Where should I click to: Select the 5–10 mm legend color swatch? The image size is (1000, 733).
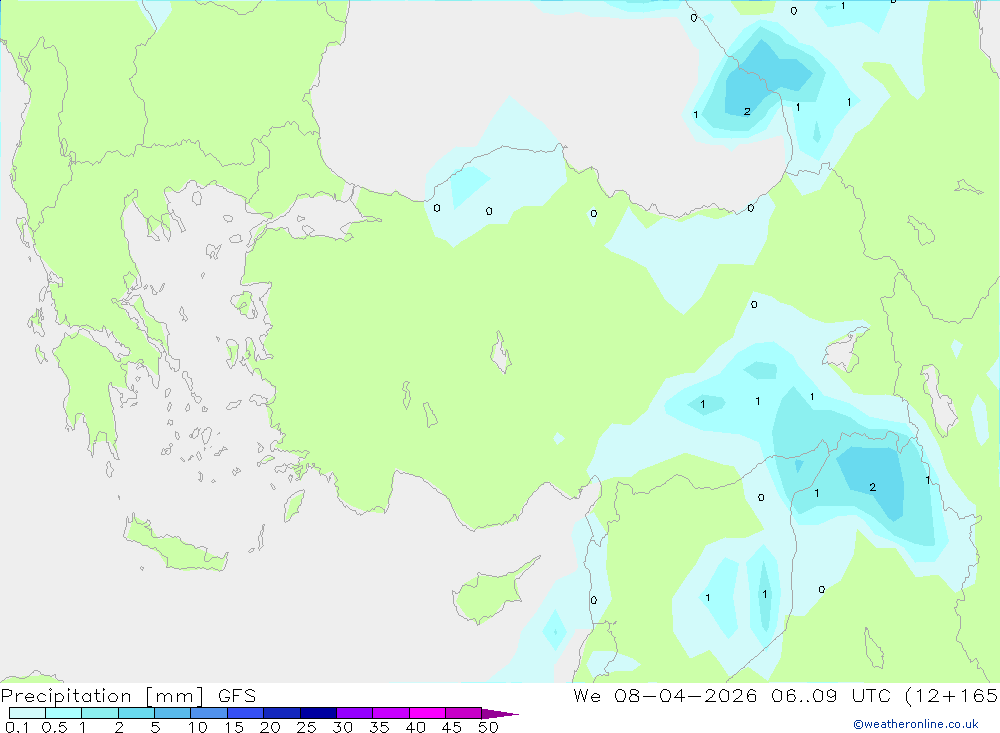pos(173,713)
